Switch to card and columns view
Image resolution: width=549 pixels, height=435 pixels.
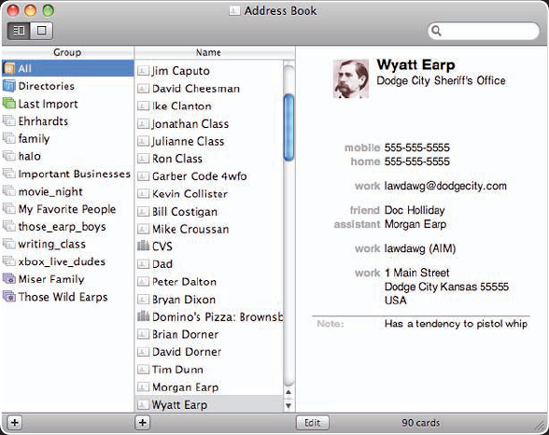click(19, 31)
